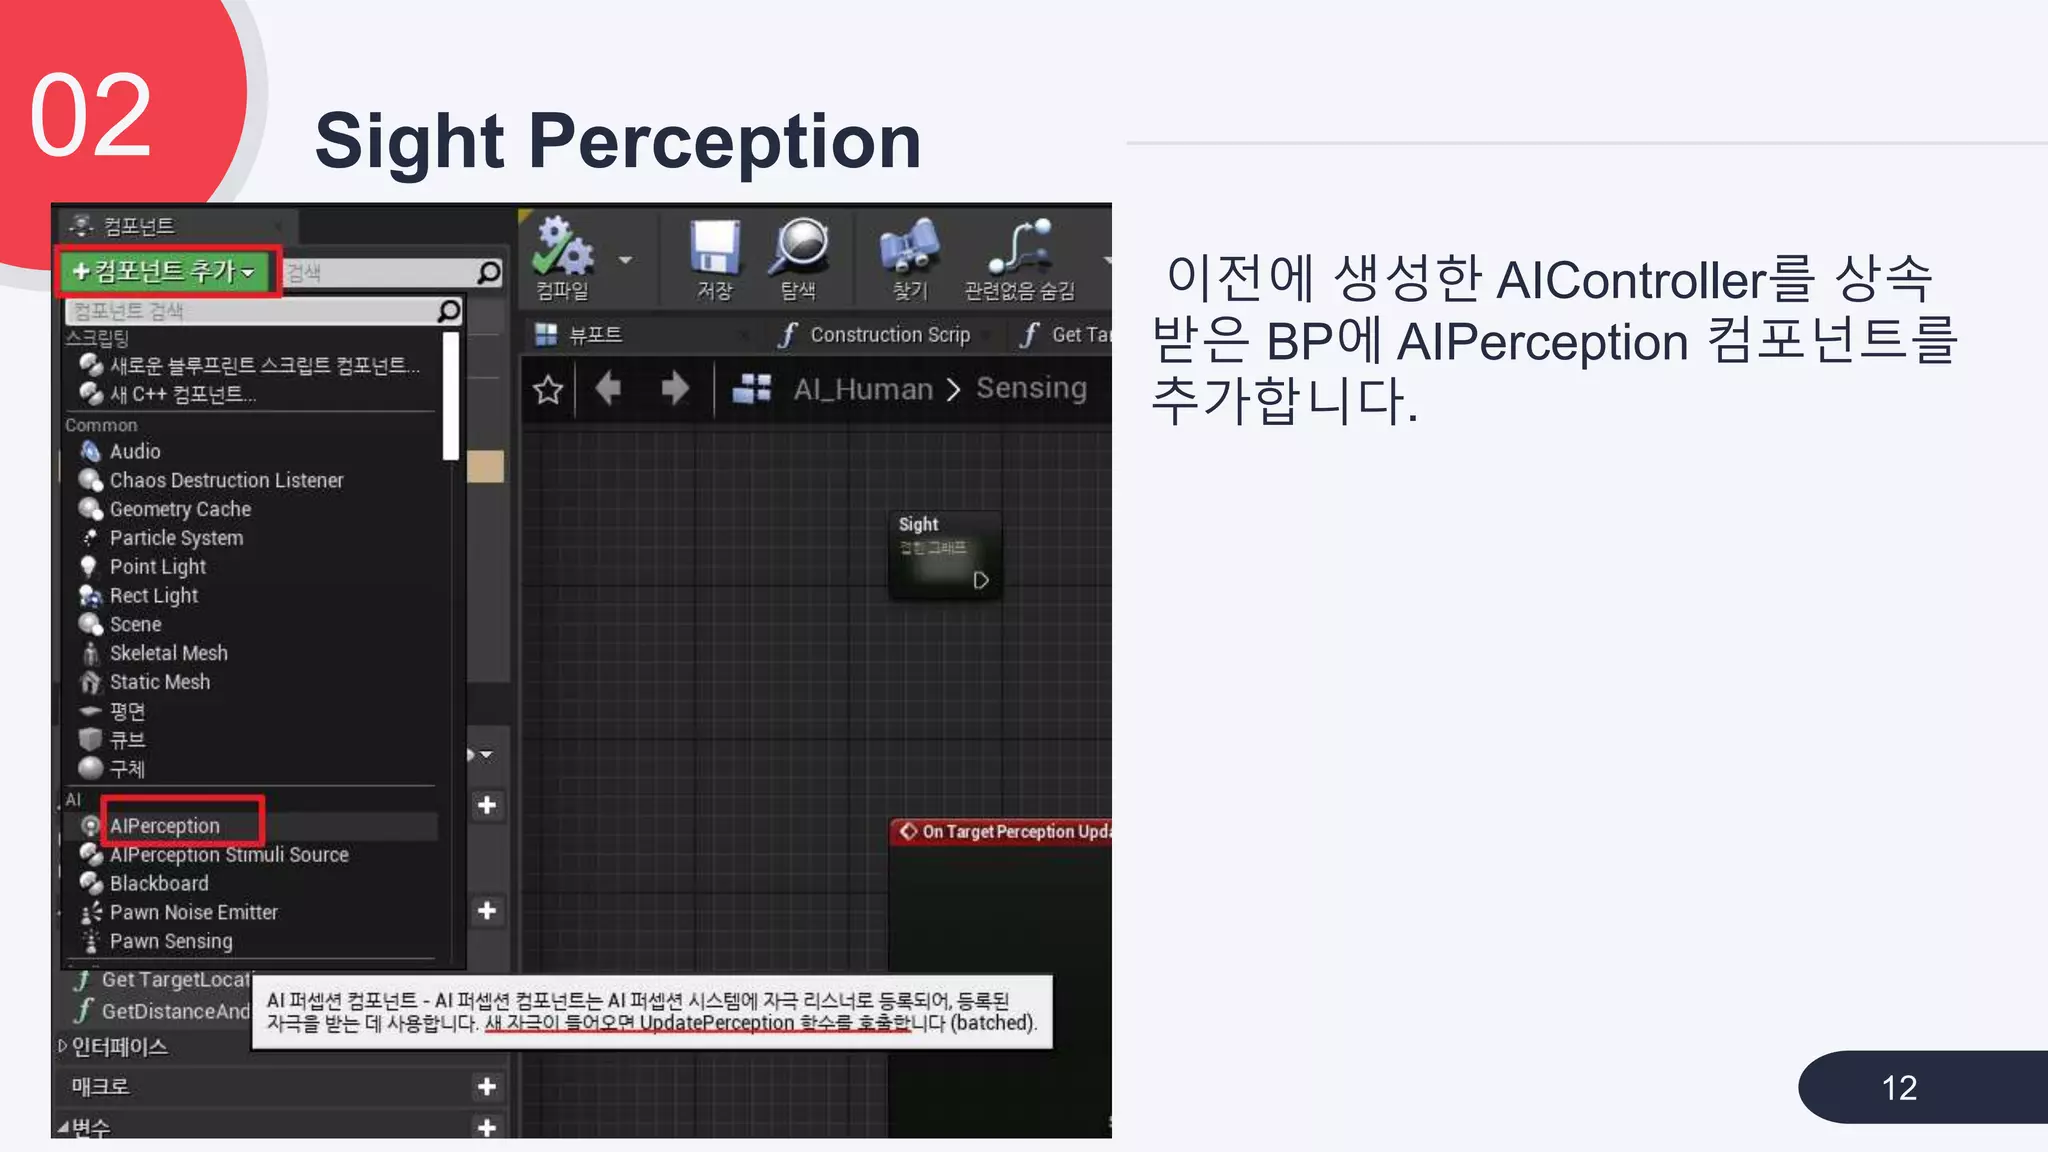Click the Skeletal Mesh figure icon
Viewport: 2048px width, 1152px height.
91,653
